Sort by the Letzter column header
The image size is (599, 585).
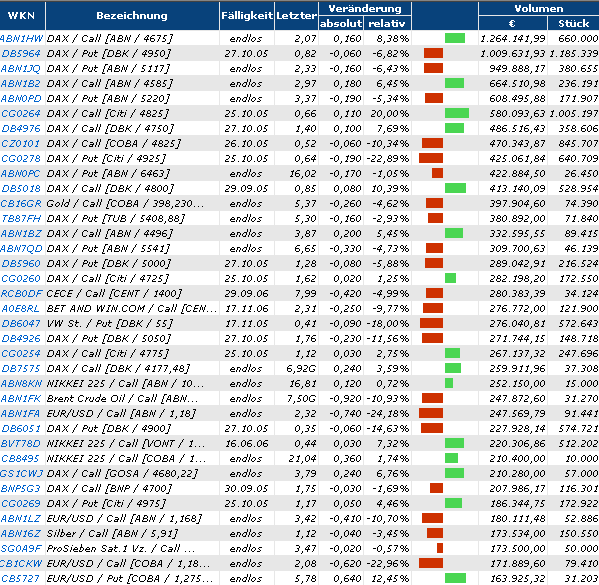(x=296, y=16)
